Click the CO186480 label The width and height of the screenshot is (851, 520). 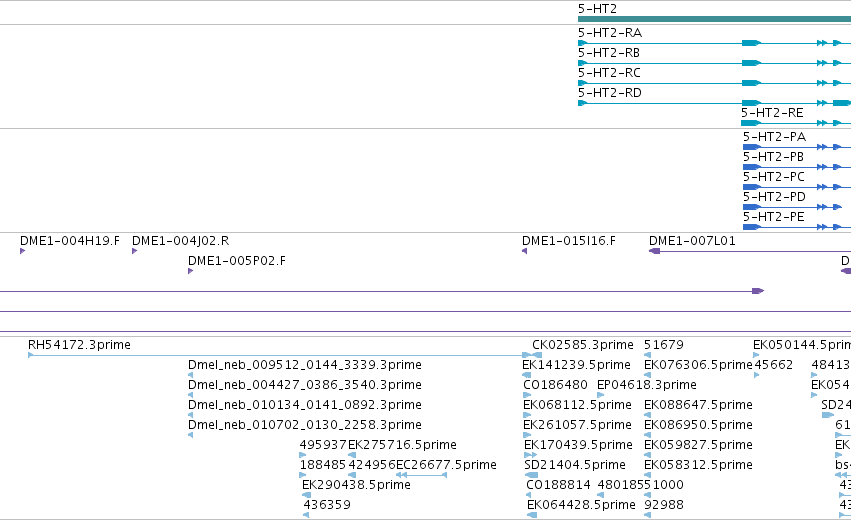(555, 385)
